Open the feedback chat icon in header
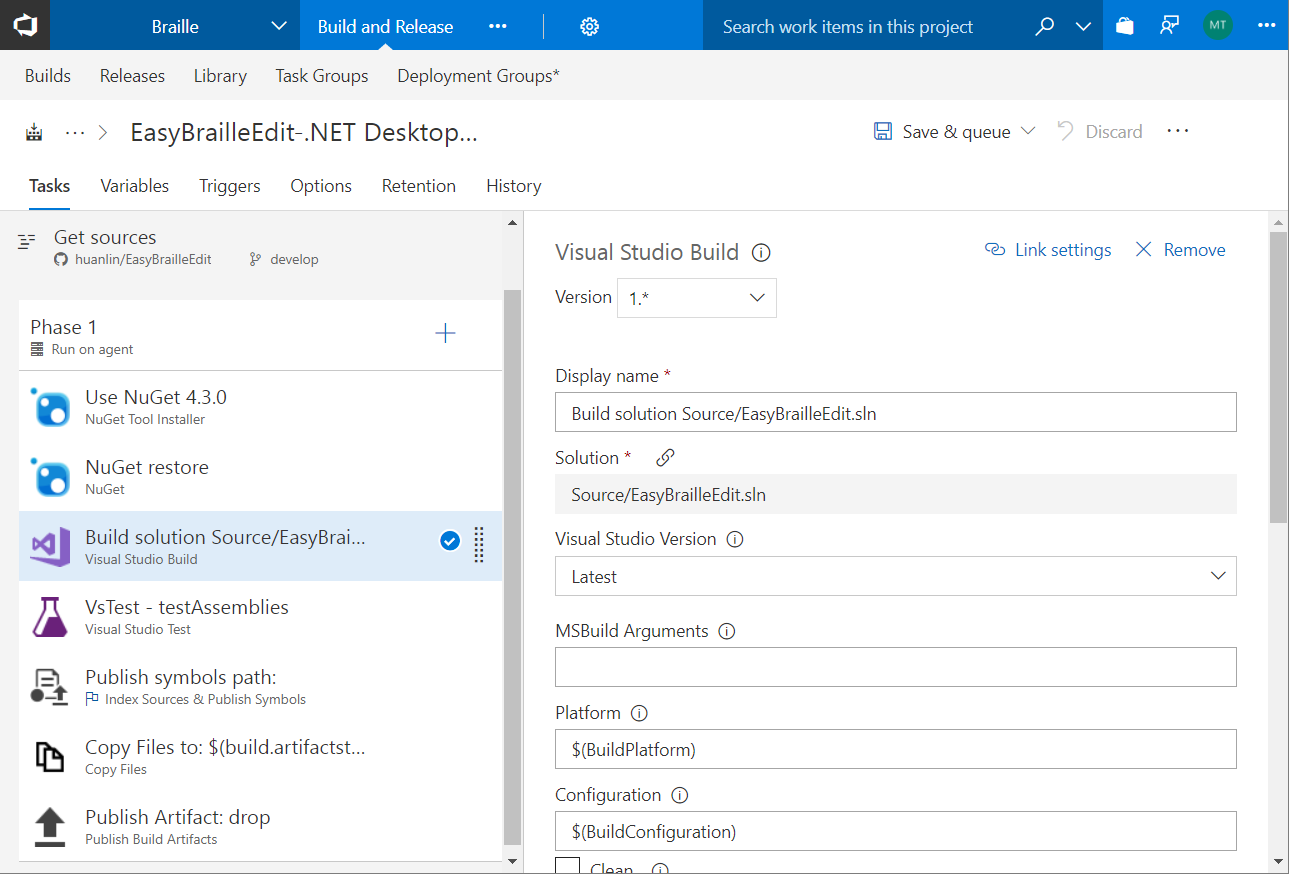 pyautogui.click(x=1169, y=27)
